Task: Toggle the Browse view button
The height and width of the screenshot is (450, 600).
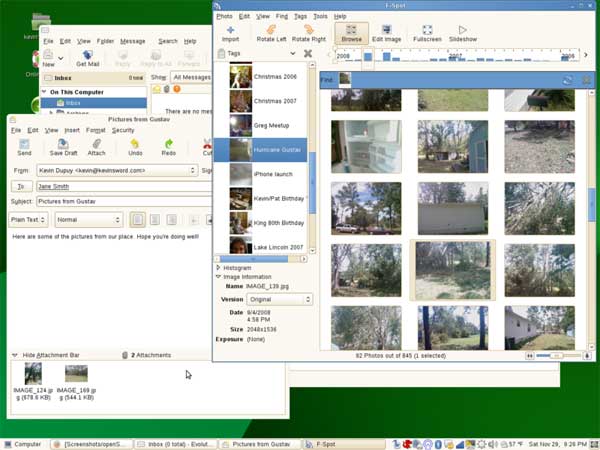Action: coord(351,34)
